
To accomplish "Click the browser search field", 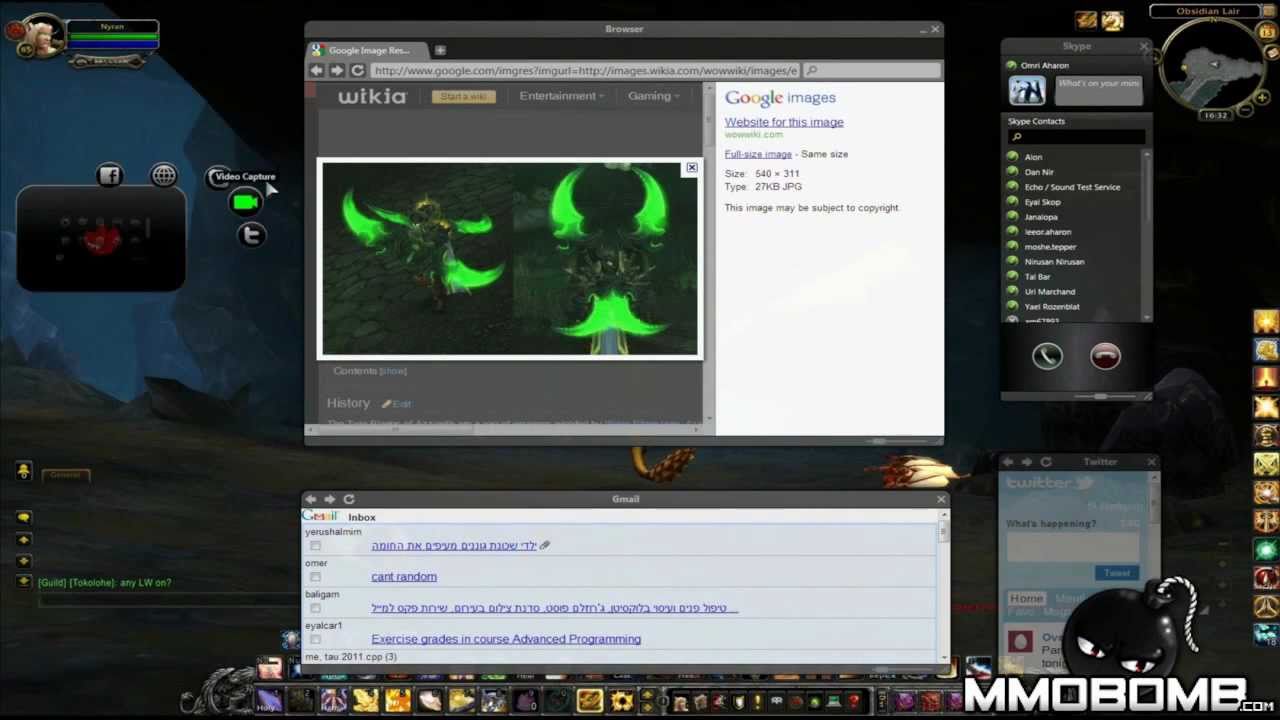I will [872, 70].
